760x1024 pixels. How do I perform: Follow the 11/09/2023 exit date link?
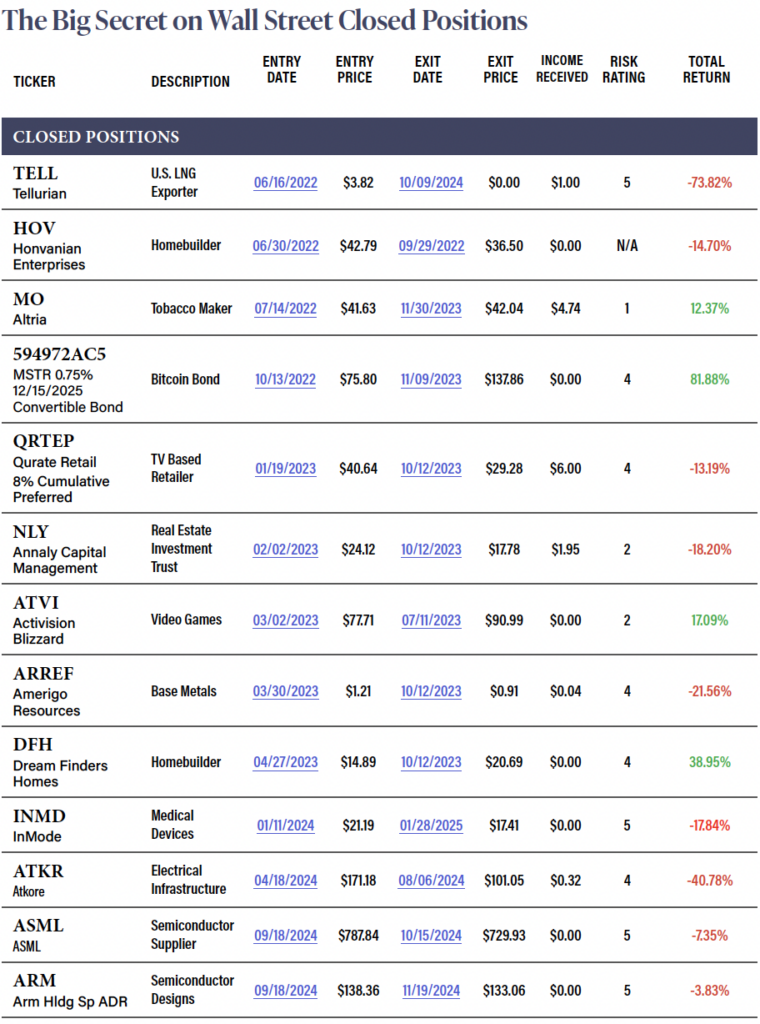(x=431, y=380)
